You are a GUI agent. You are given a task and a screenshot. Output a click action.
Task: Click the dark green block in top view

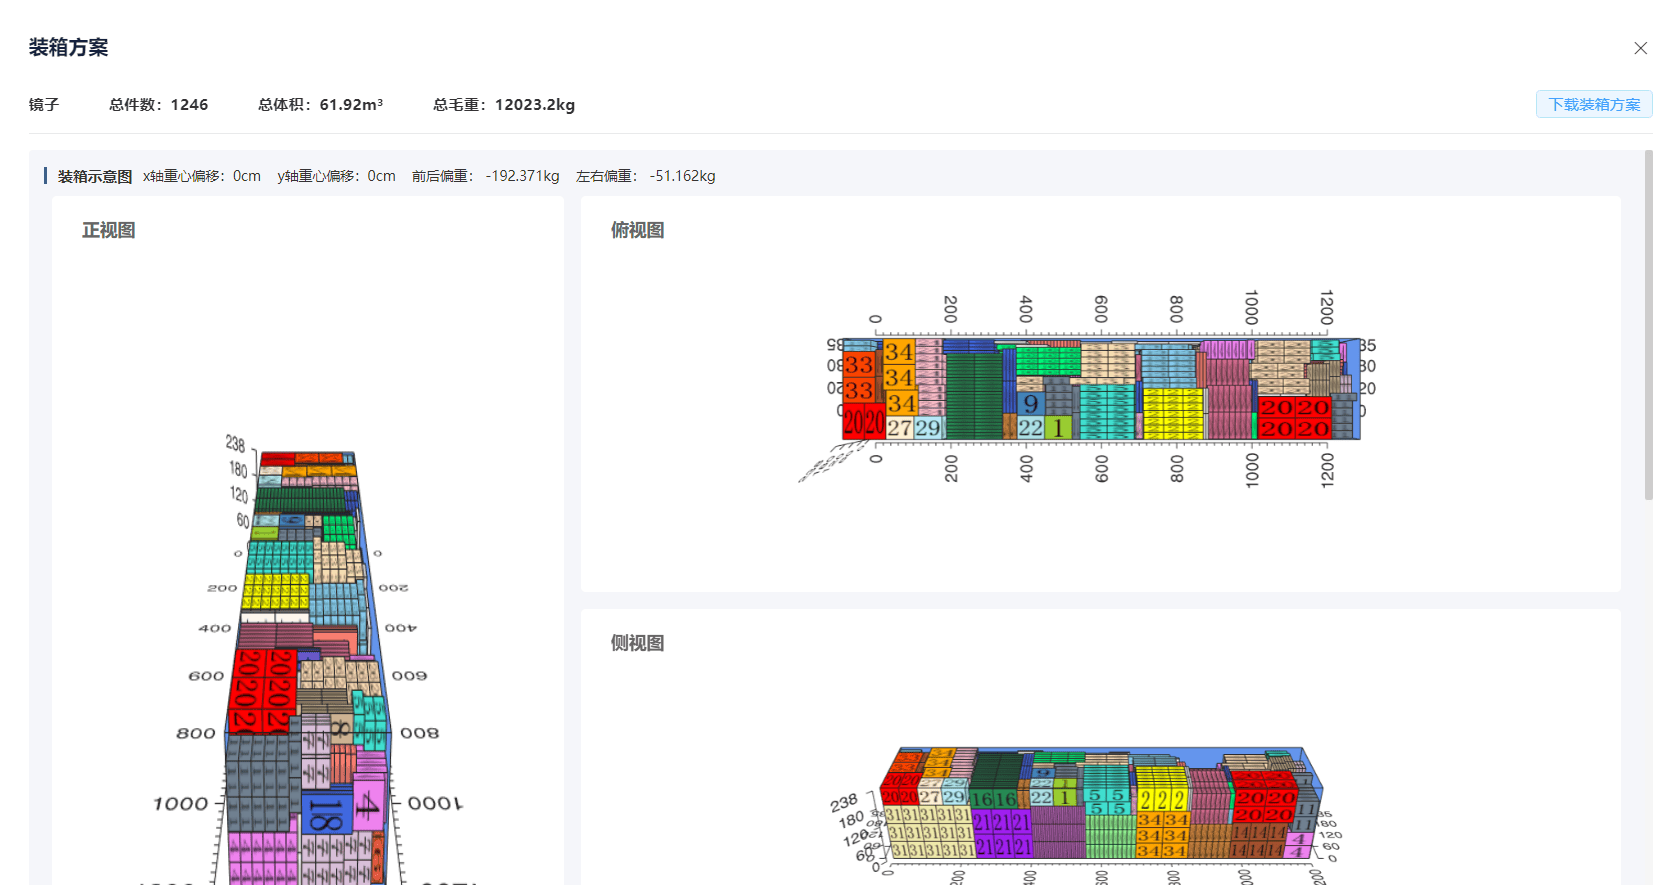tap(973, 397)
